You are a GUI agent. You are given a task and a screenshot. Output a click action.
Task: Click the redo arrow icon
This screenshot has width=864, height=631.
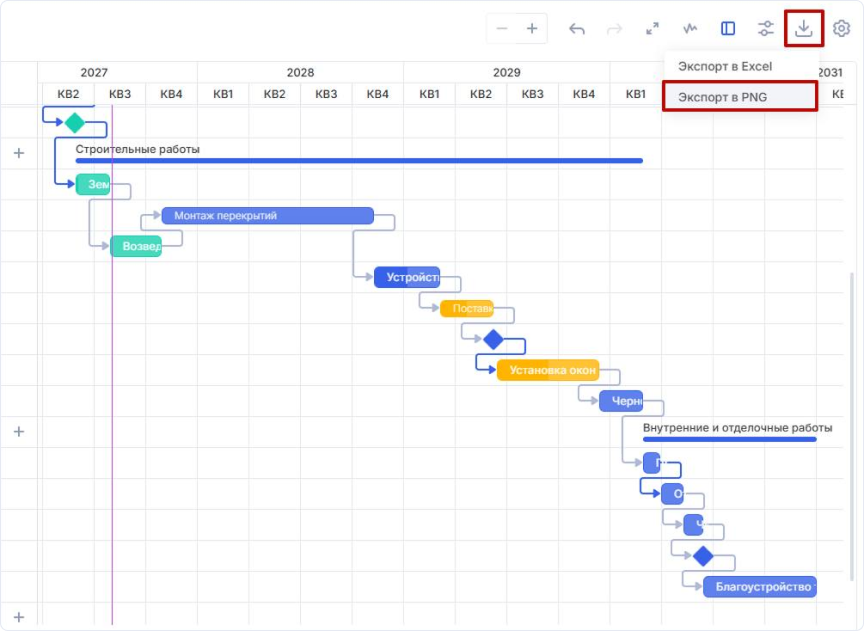pos(614,29)
